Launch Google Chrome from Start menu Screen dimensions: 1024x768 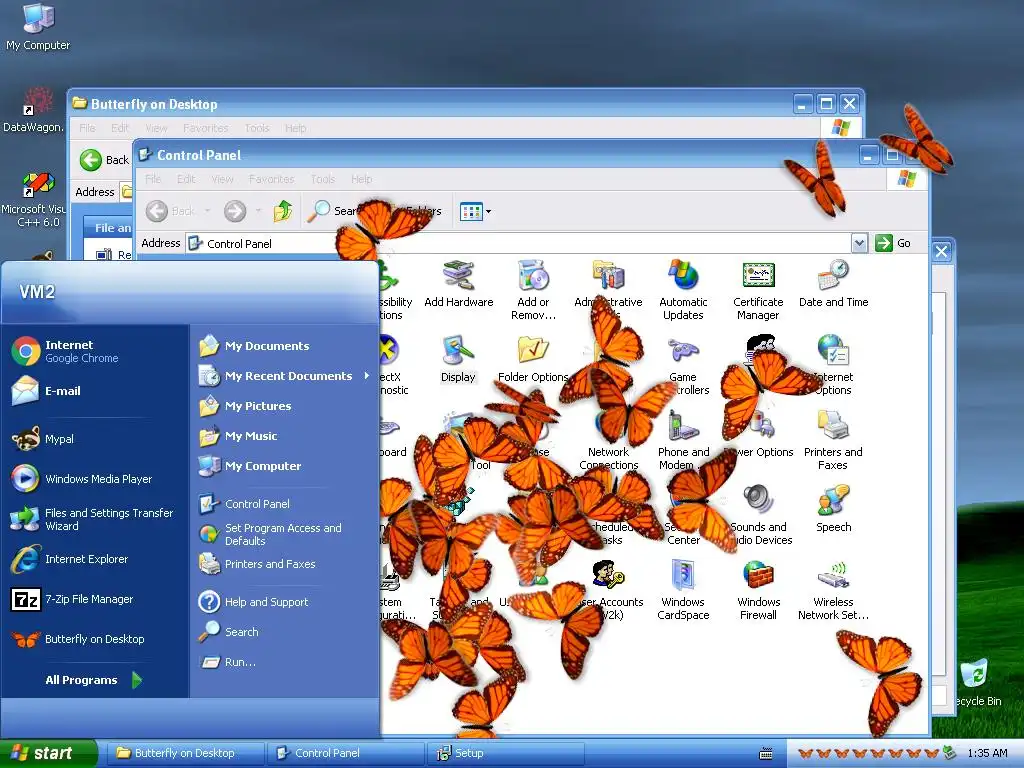click(x=96, y=351)
